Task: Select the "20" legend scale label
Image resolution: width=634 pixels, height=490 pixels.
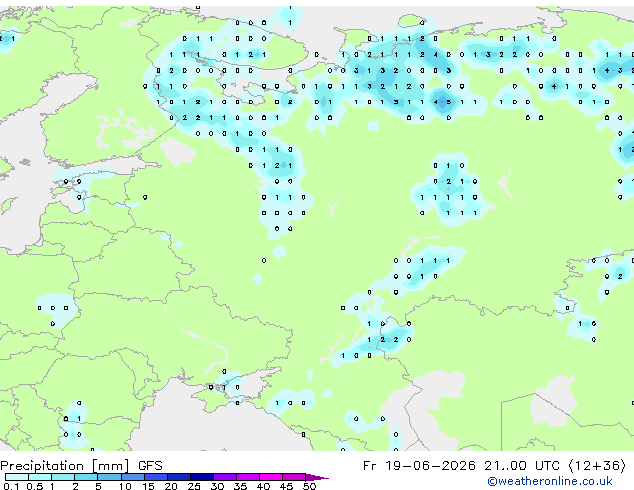Action: (171, 486)
